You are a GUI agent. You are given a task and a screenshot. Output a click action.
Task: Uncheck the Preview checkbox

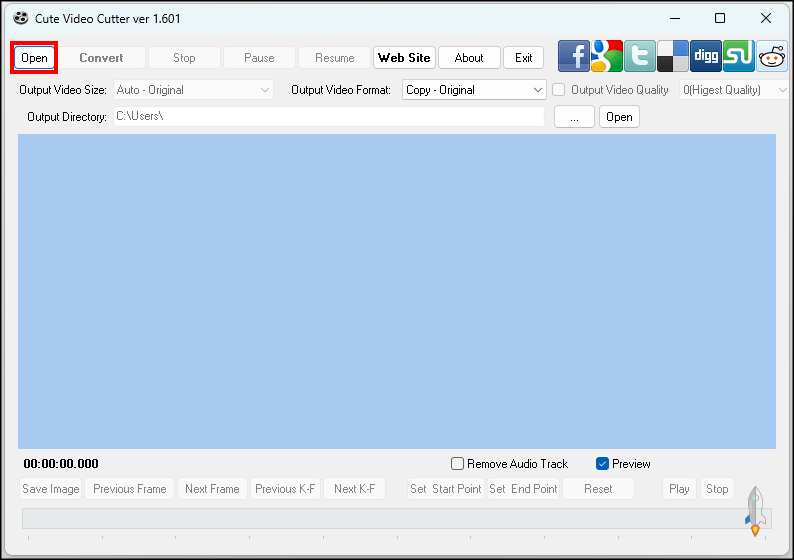603,464
